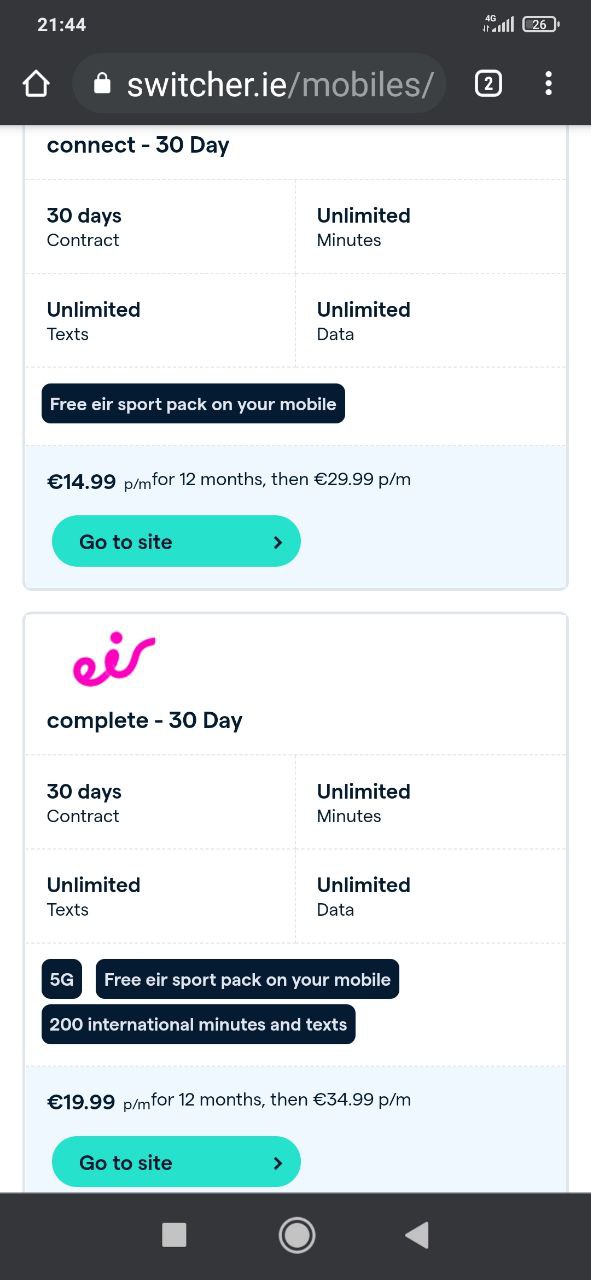Screen dimensions: 591x1280
Task: Click the eir logo on complete plan
Action: pyautogui.click(x=114, y=659)
